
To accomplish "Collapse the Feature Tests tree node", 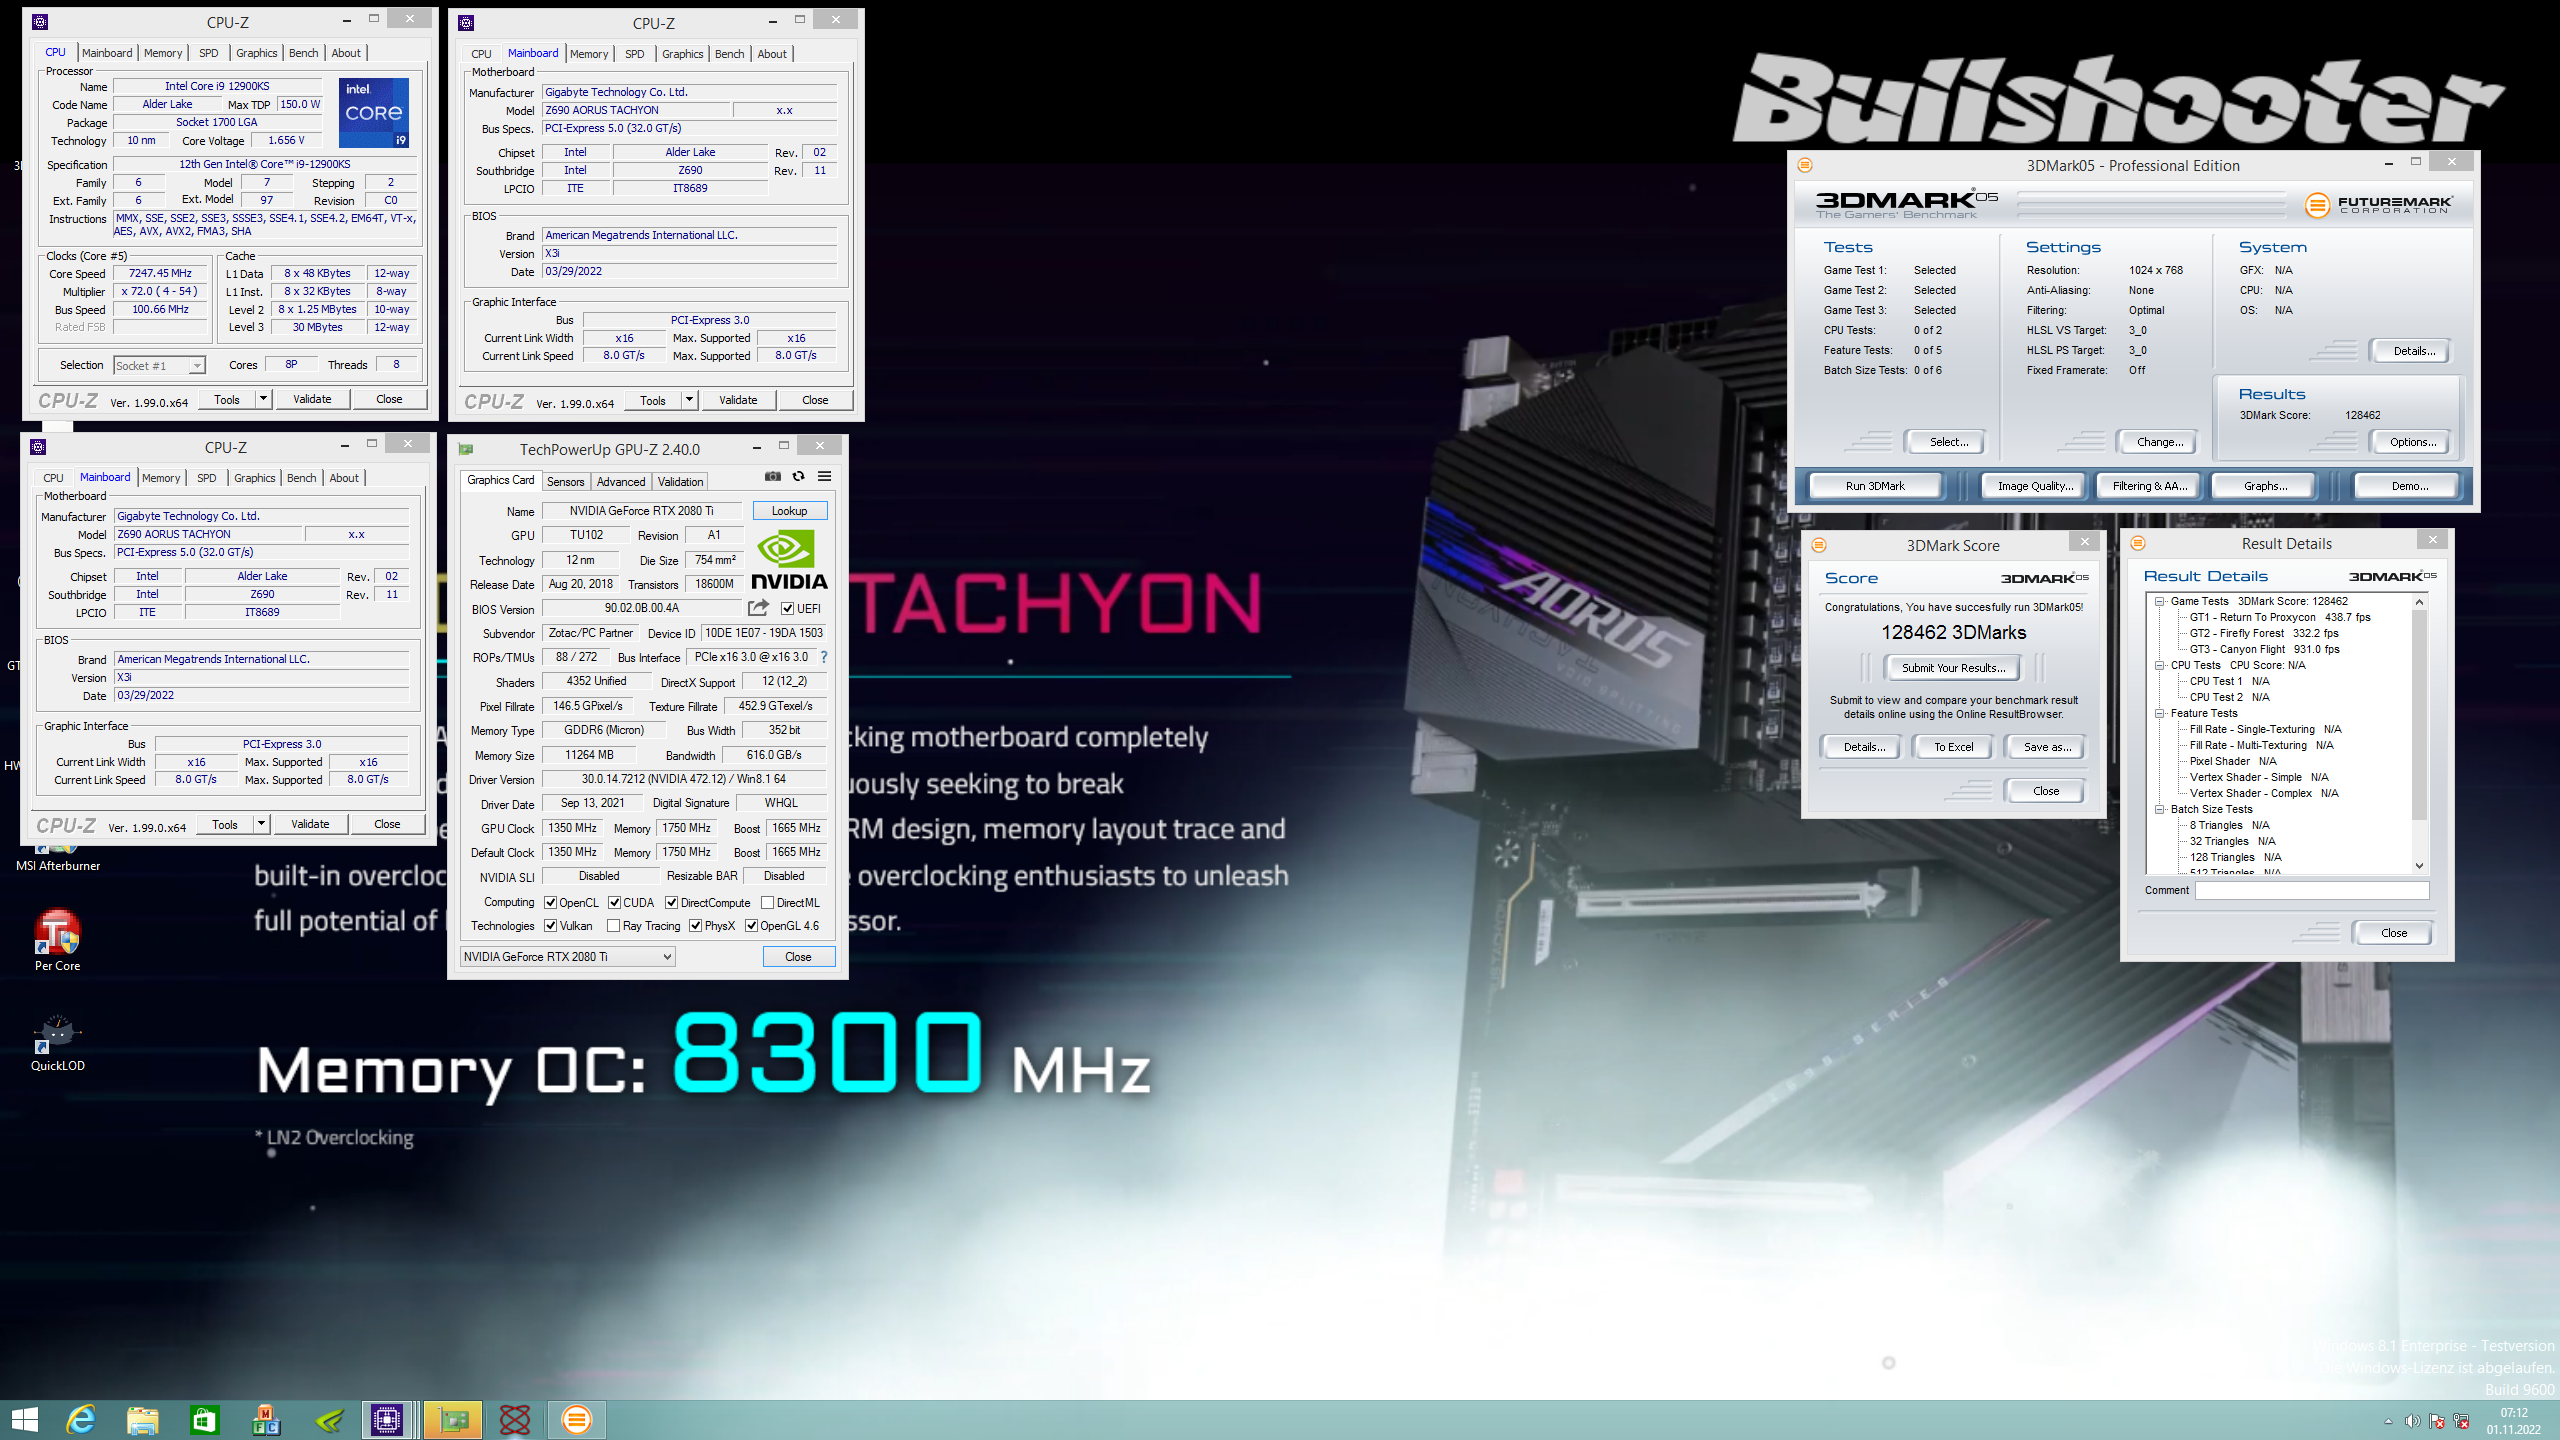I will point(2159,713).
